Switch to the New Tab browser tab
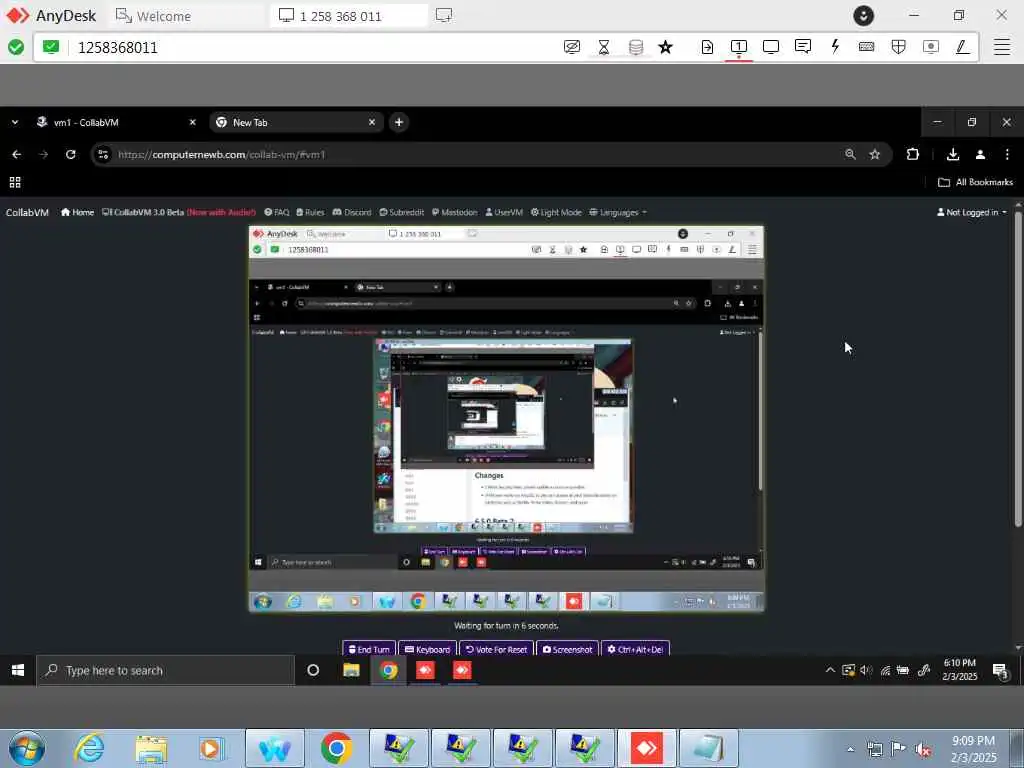This screenshot has width=1024, height=768. point(295,122)
